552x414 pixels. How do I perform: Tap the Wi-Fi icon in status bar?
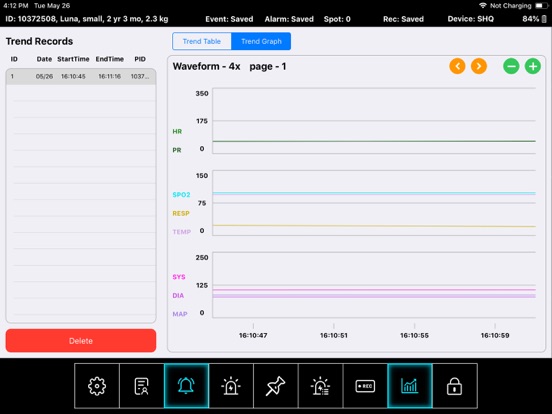click(x=483, y=6)
